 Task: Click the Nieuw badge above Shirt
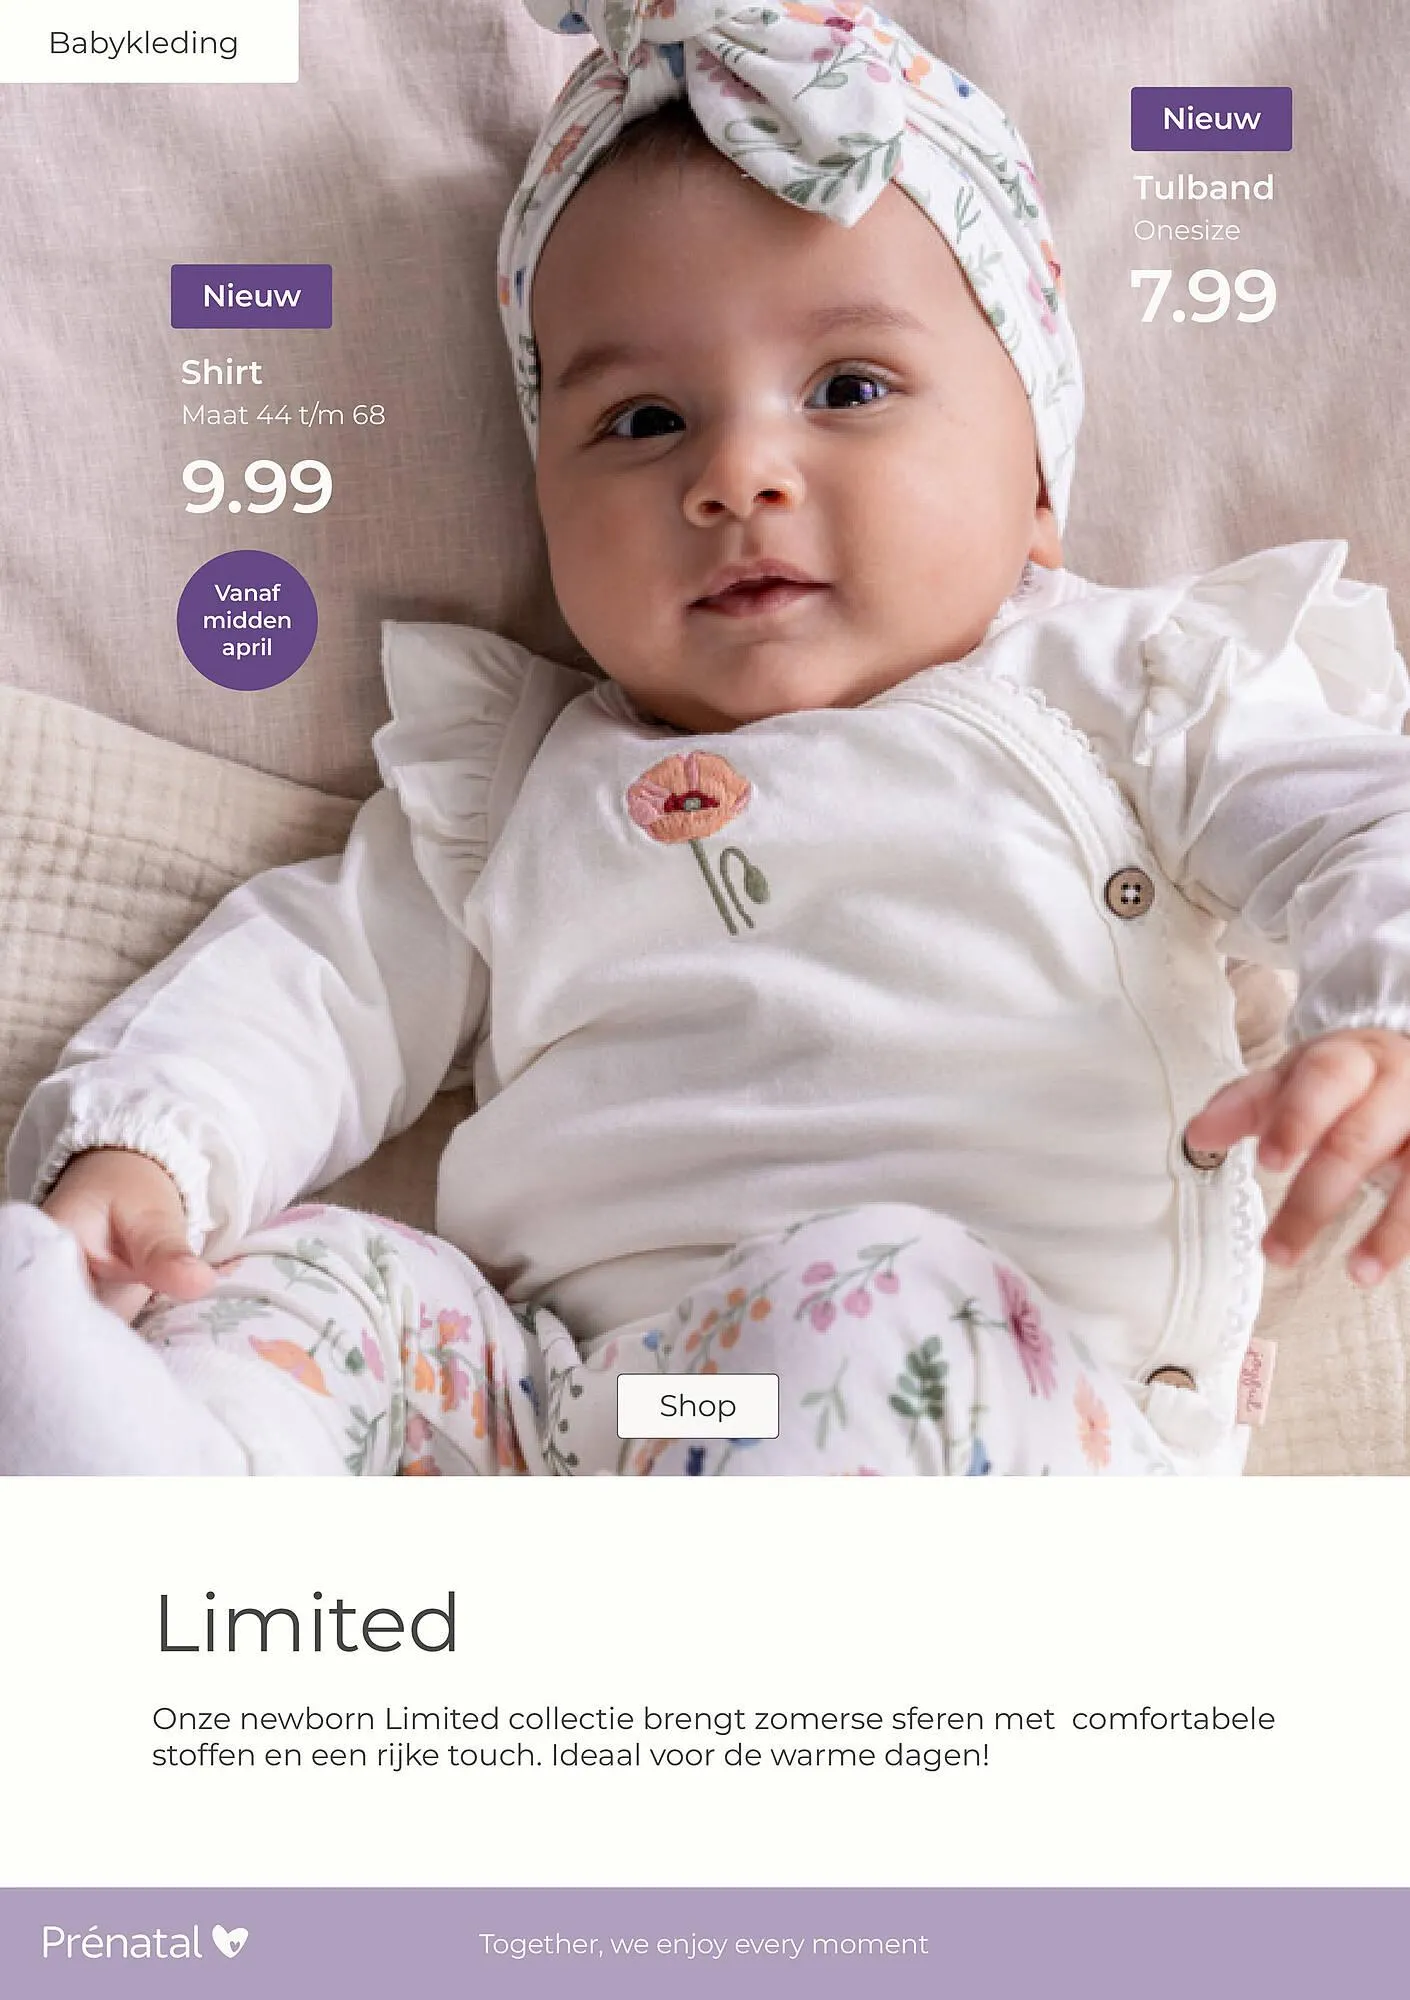(251, 296)
